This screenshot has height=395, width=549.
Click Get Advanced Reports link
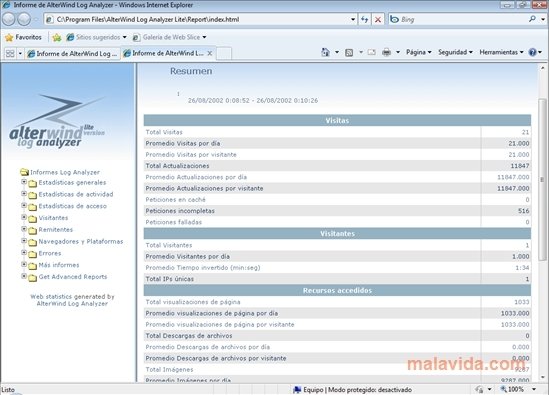(x=73, y=277)
